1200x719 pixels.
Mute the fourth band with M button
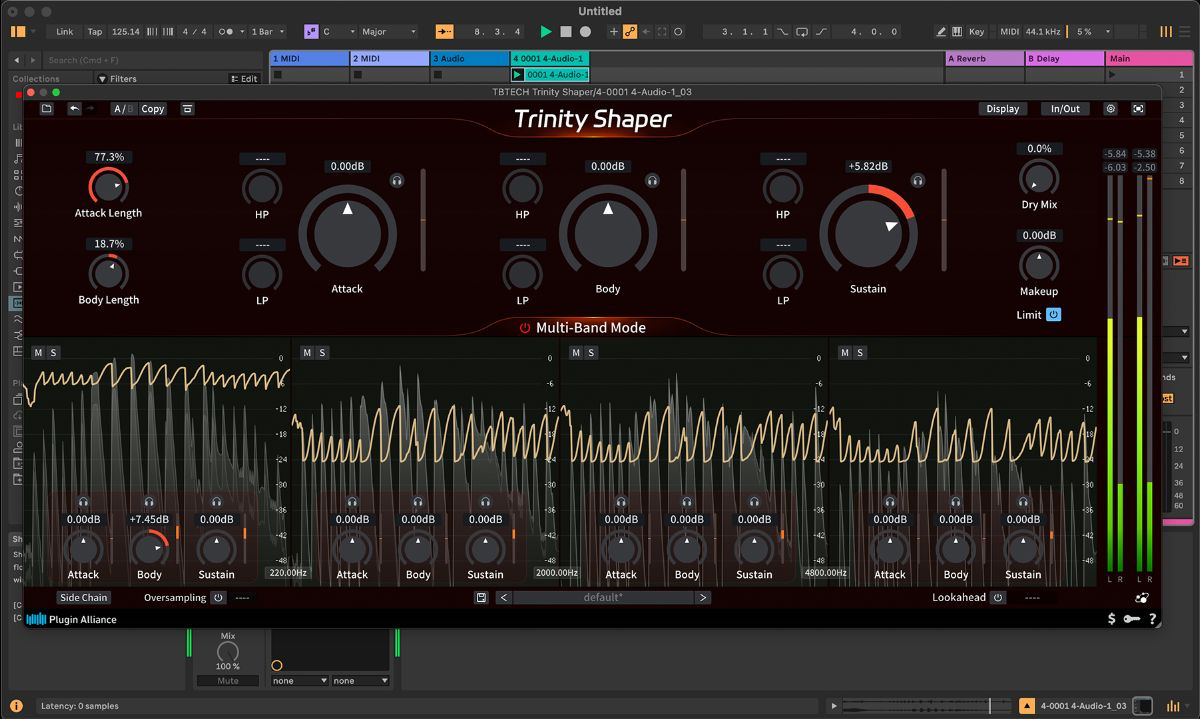(x=845, y=352)
